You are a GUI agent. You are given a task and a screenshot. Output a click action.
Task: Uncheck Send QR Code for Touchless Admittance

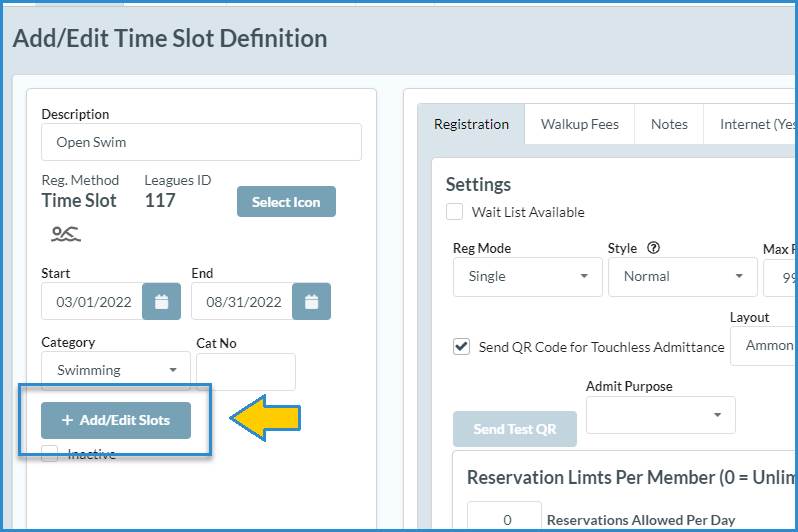click(461, 347)
